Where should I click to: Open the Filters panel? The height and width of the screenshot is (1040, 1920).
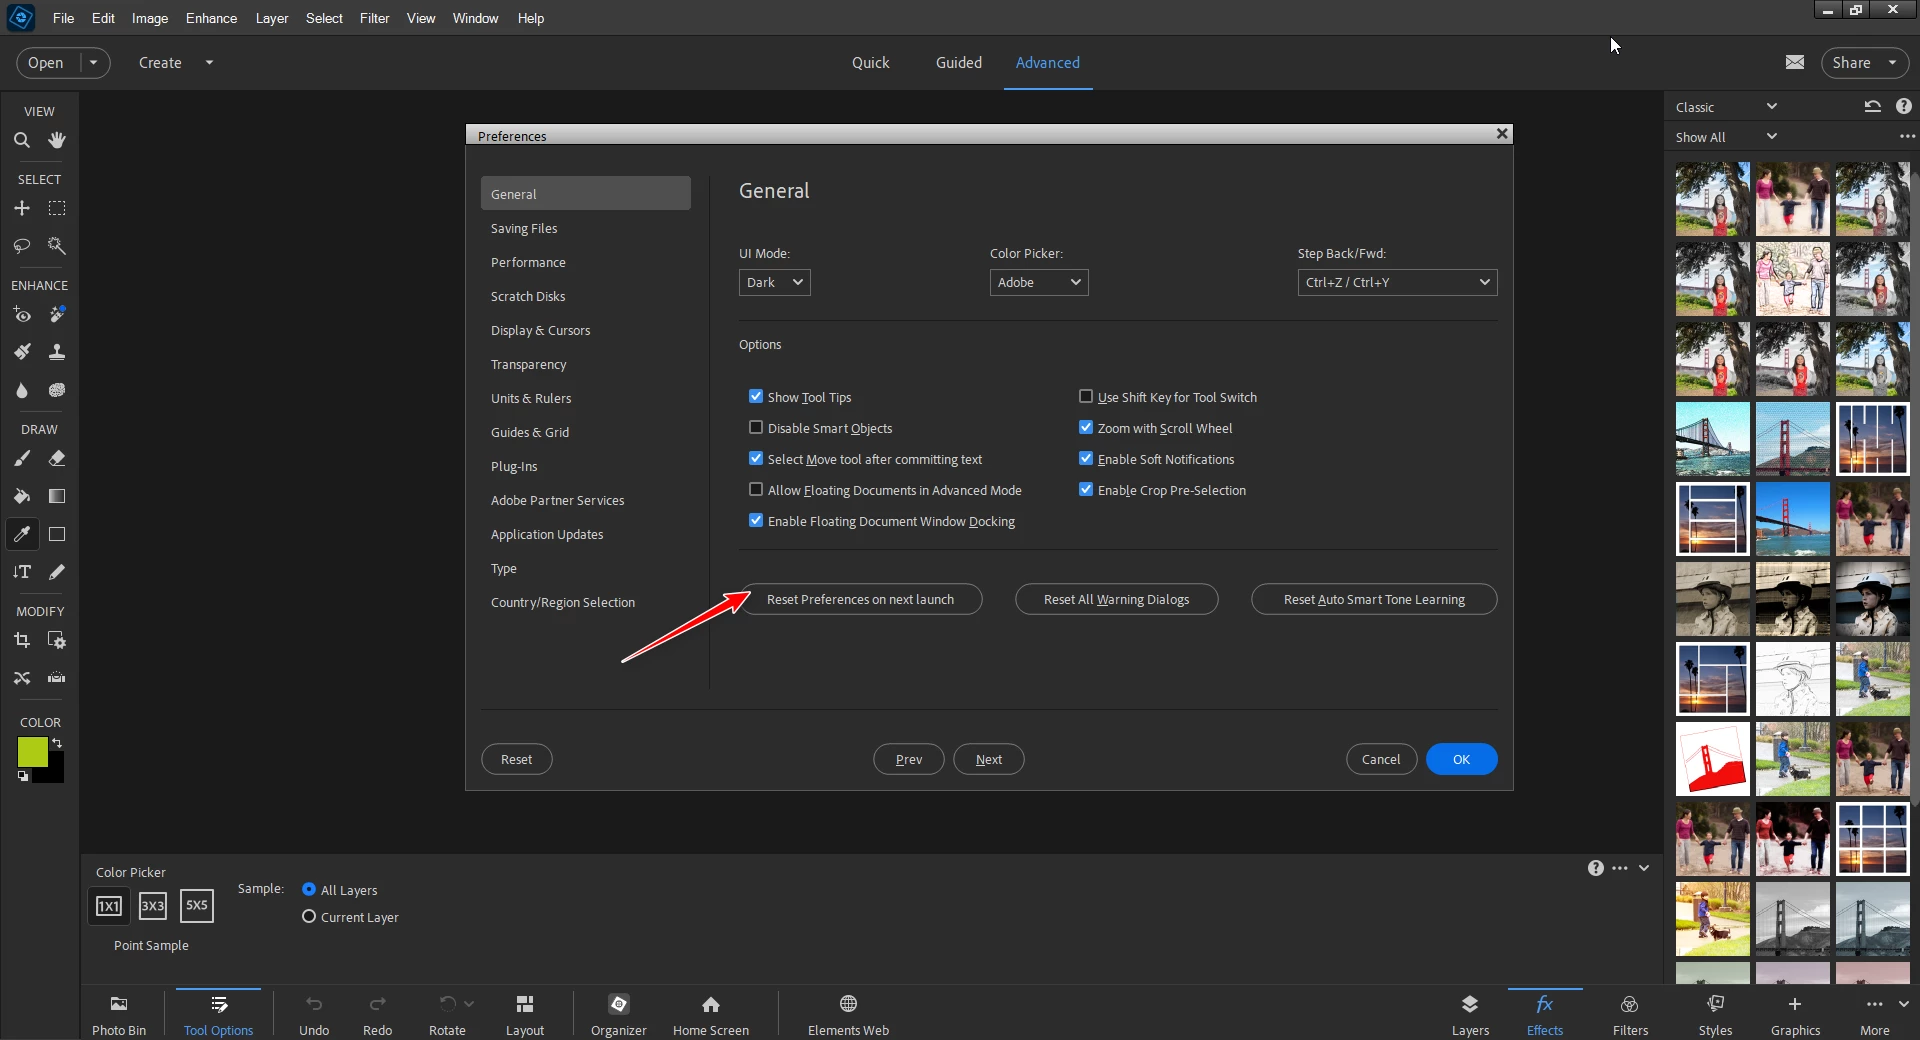(x=1630, y=1014)
